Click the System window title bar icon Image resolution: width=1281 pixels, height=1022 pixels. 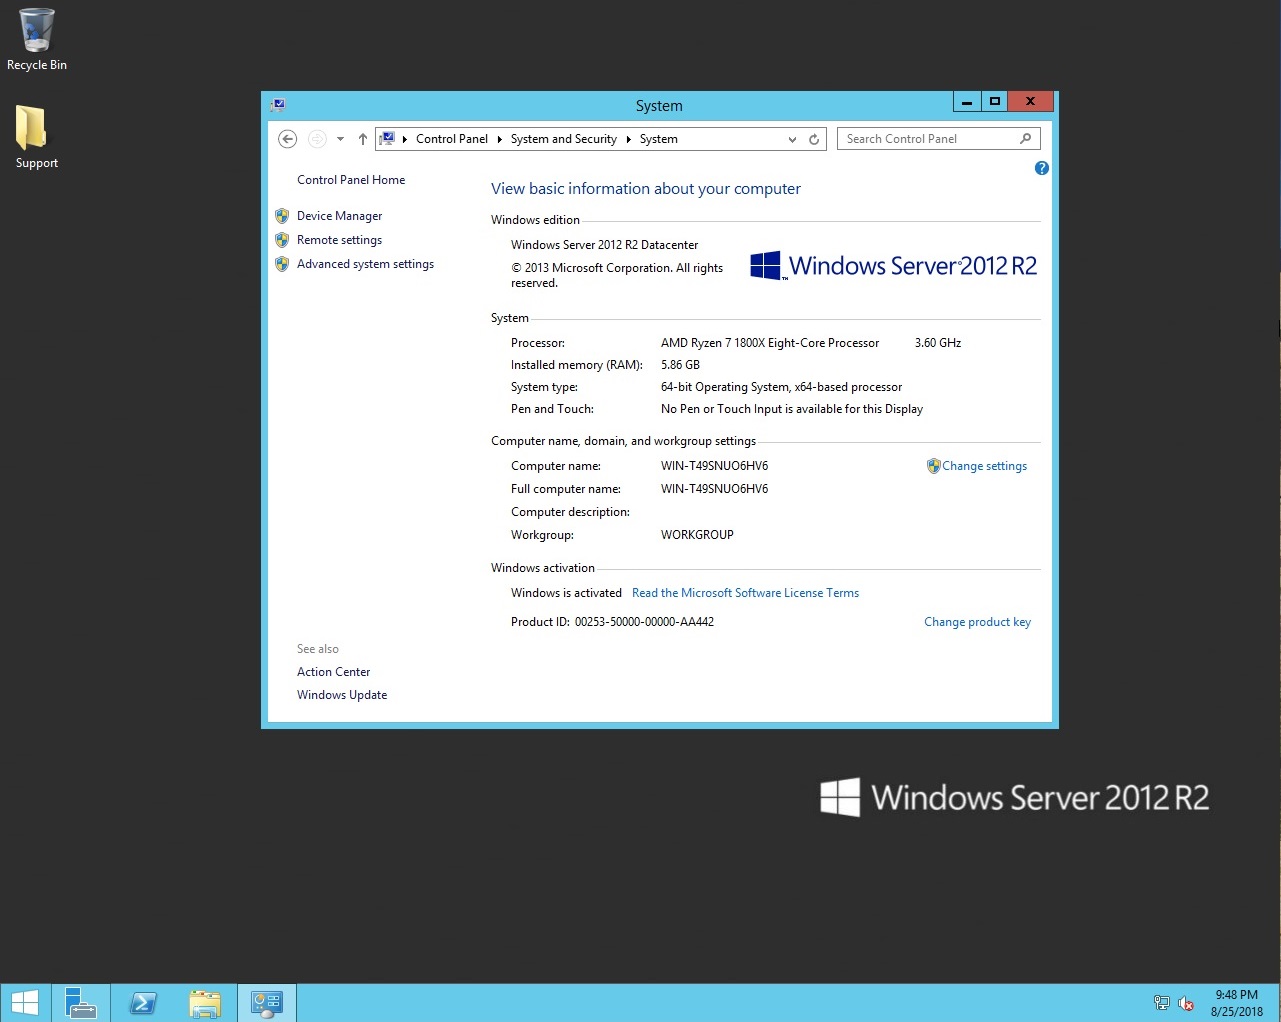(x=278, y=104)
